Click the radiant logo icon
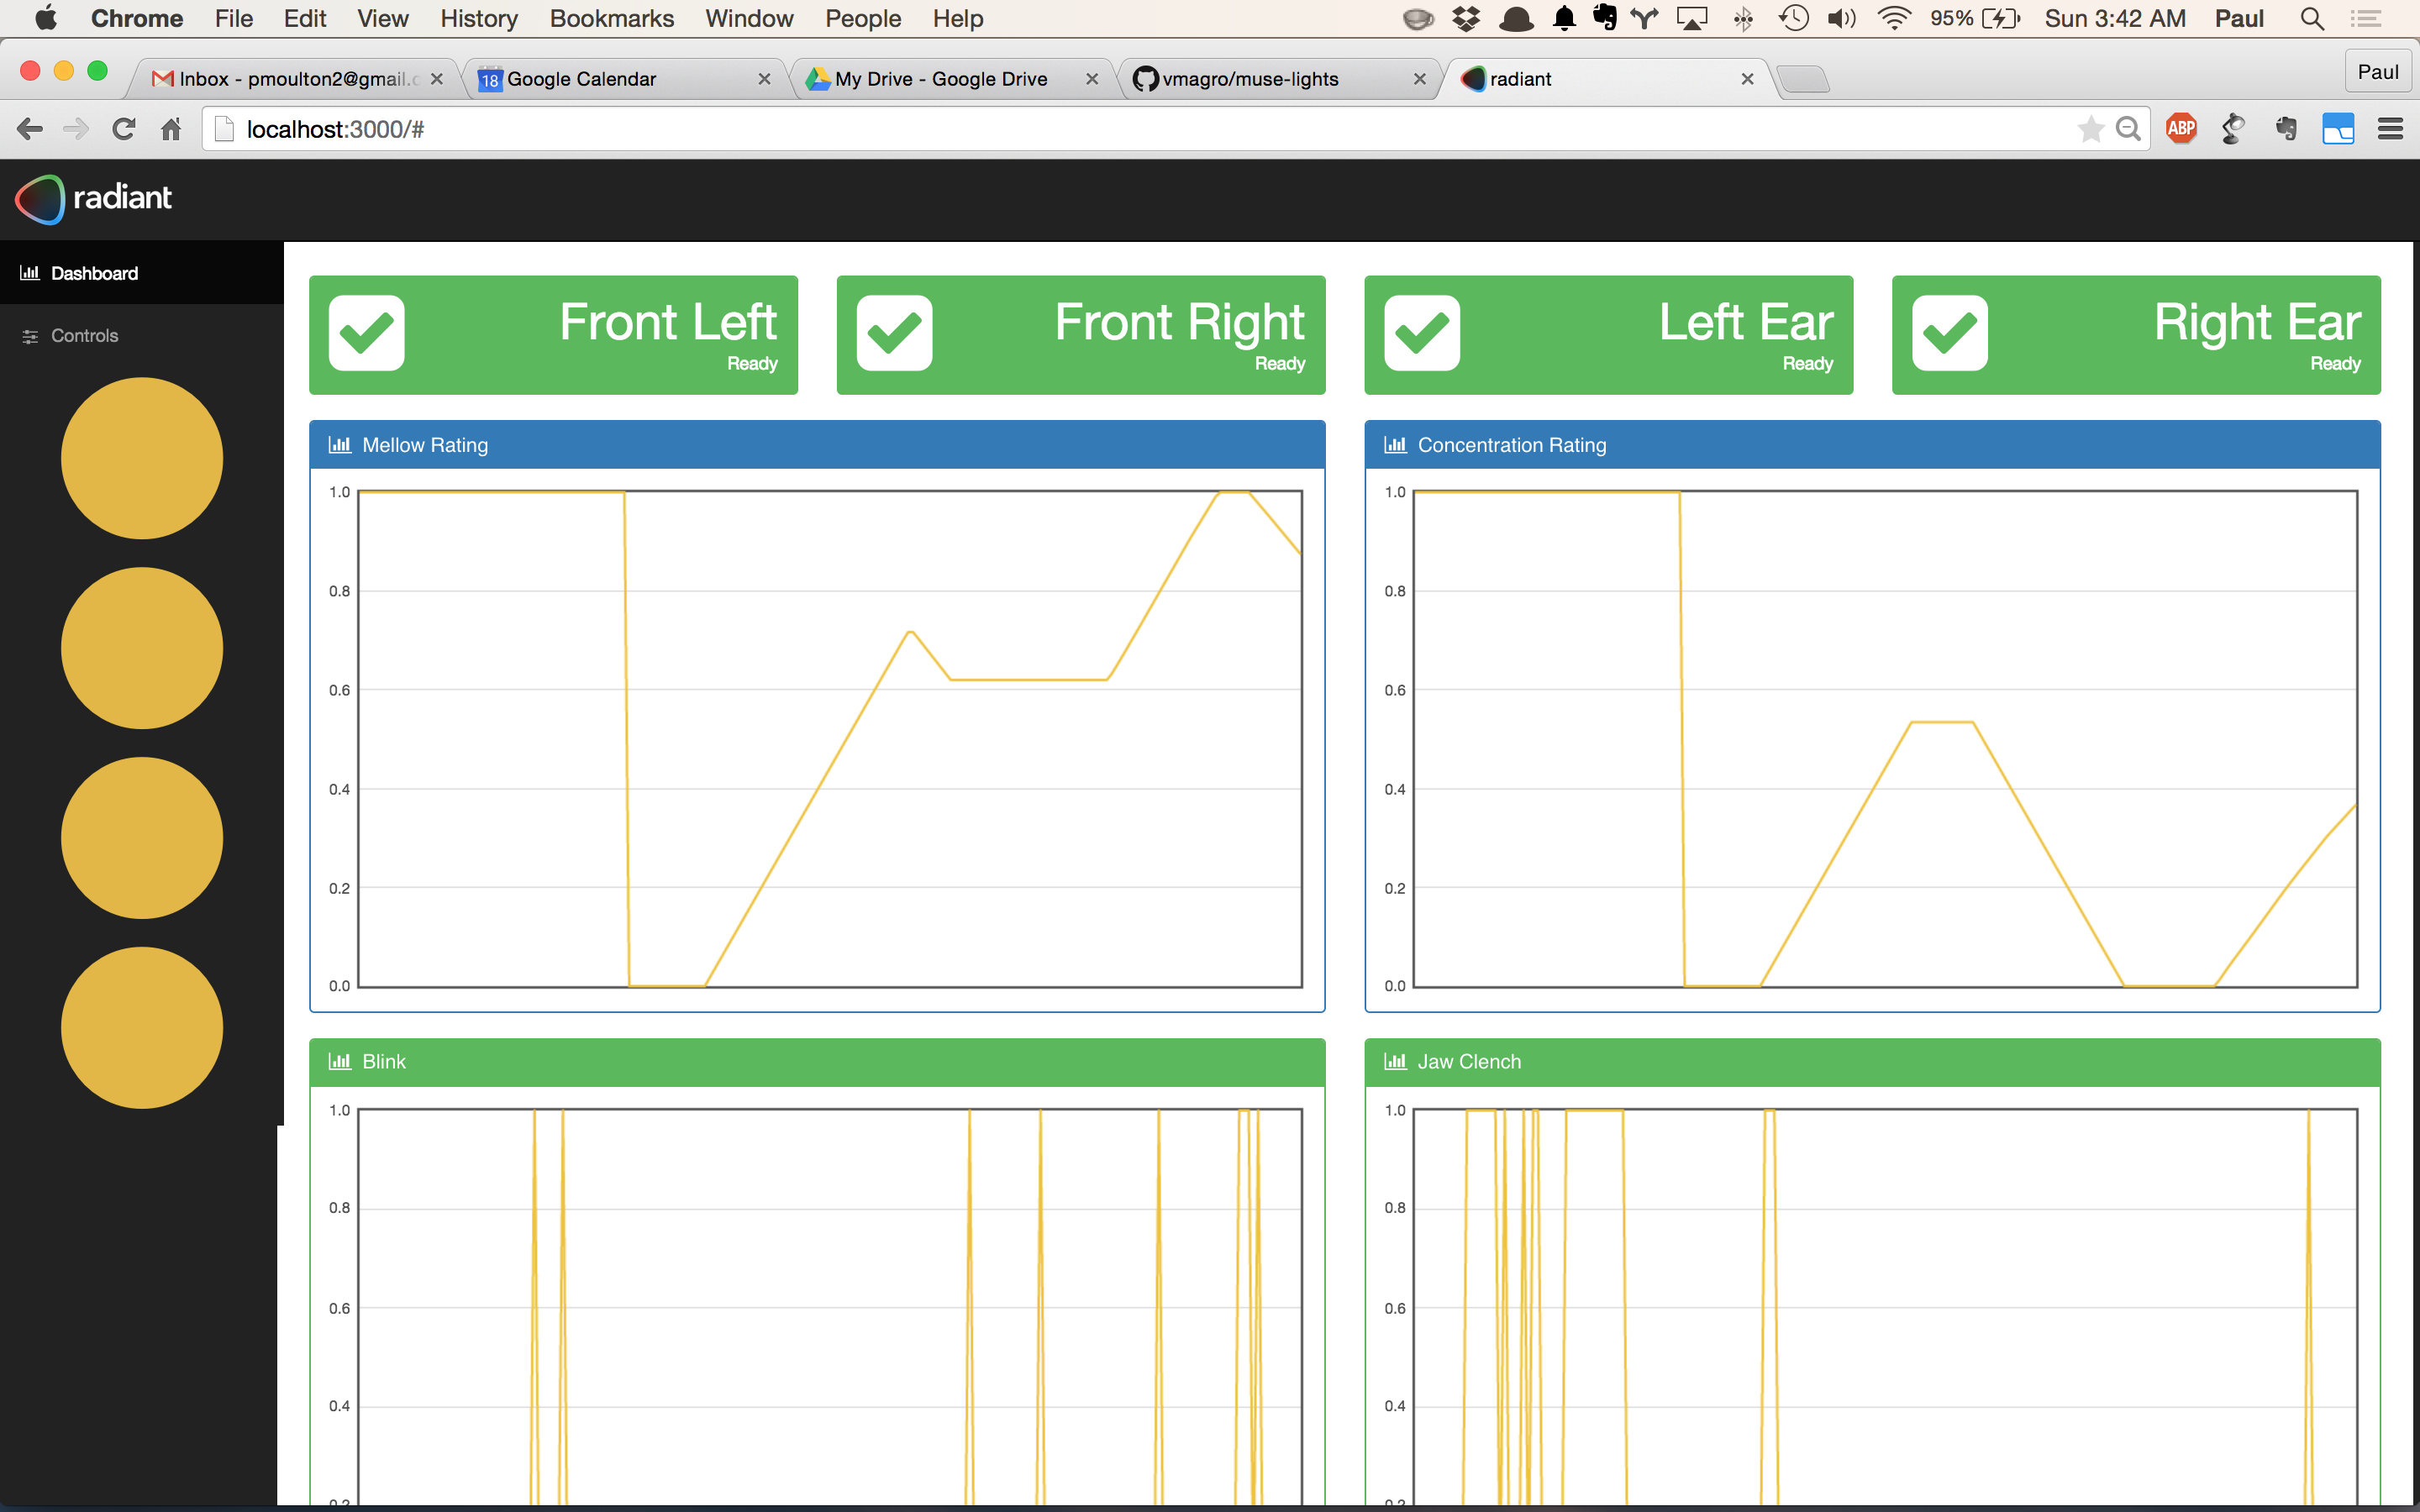This screenshot has width=2420, height=1512. (x=40, y=199)
